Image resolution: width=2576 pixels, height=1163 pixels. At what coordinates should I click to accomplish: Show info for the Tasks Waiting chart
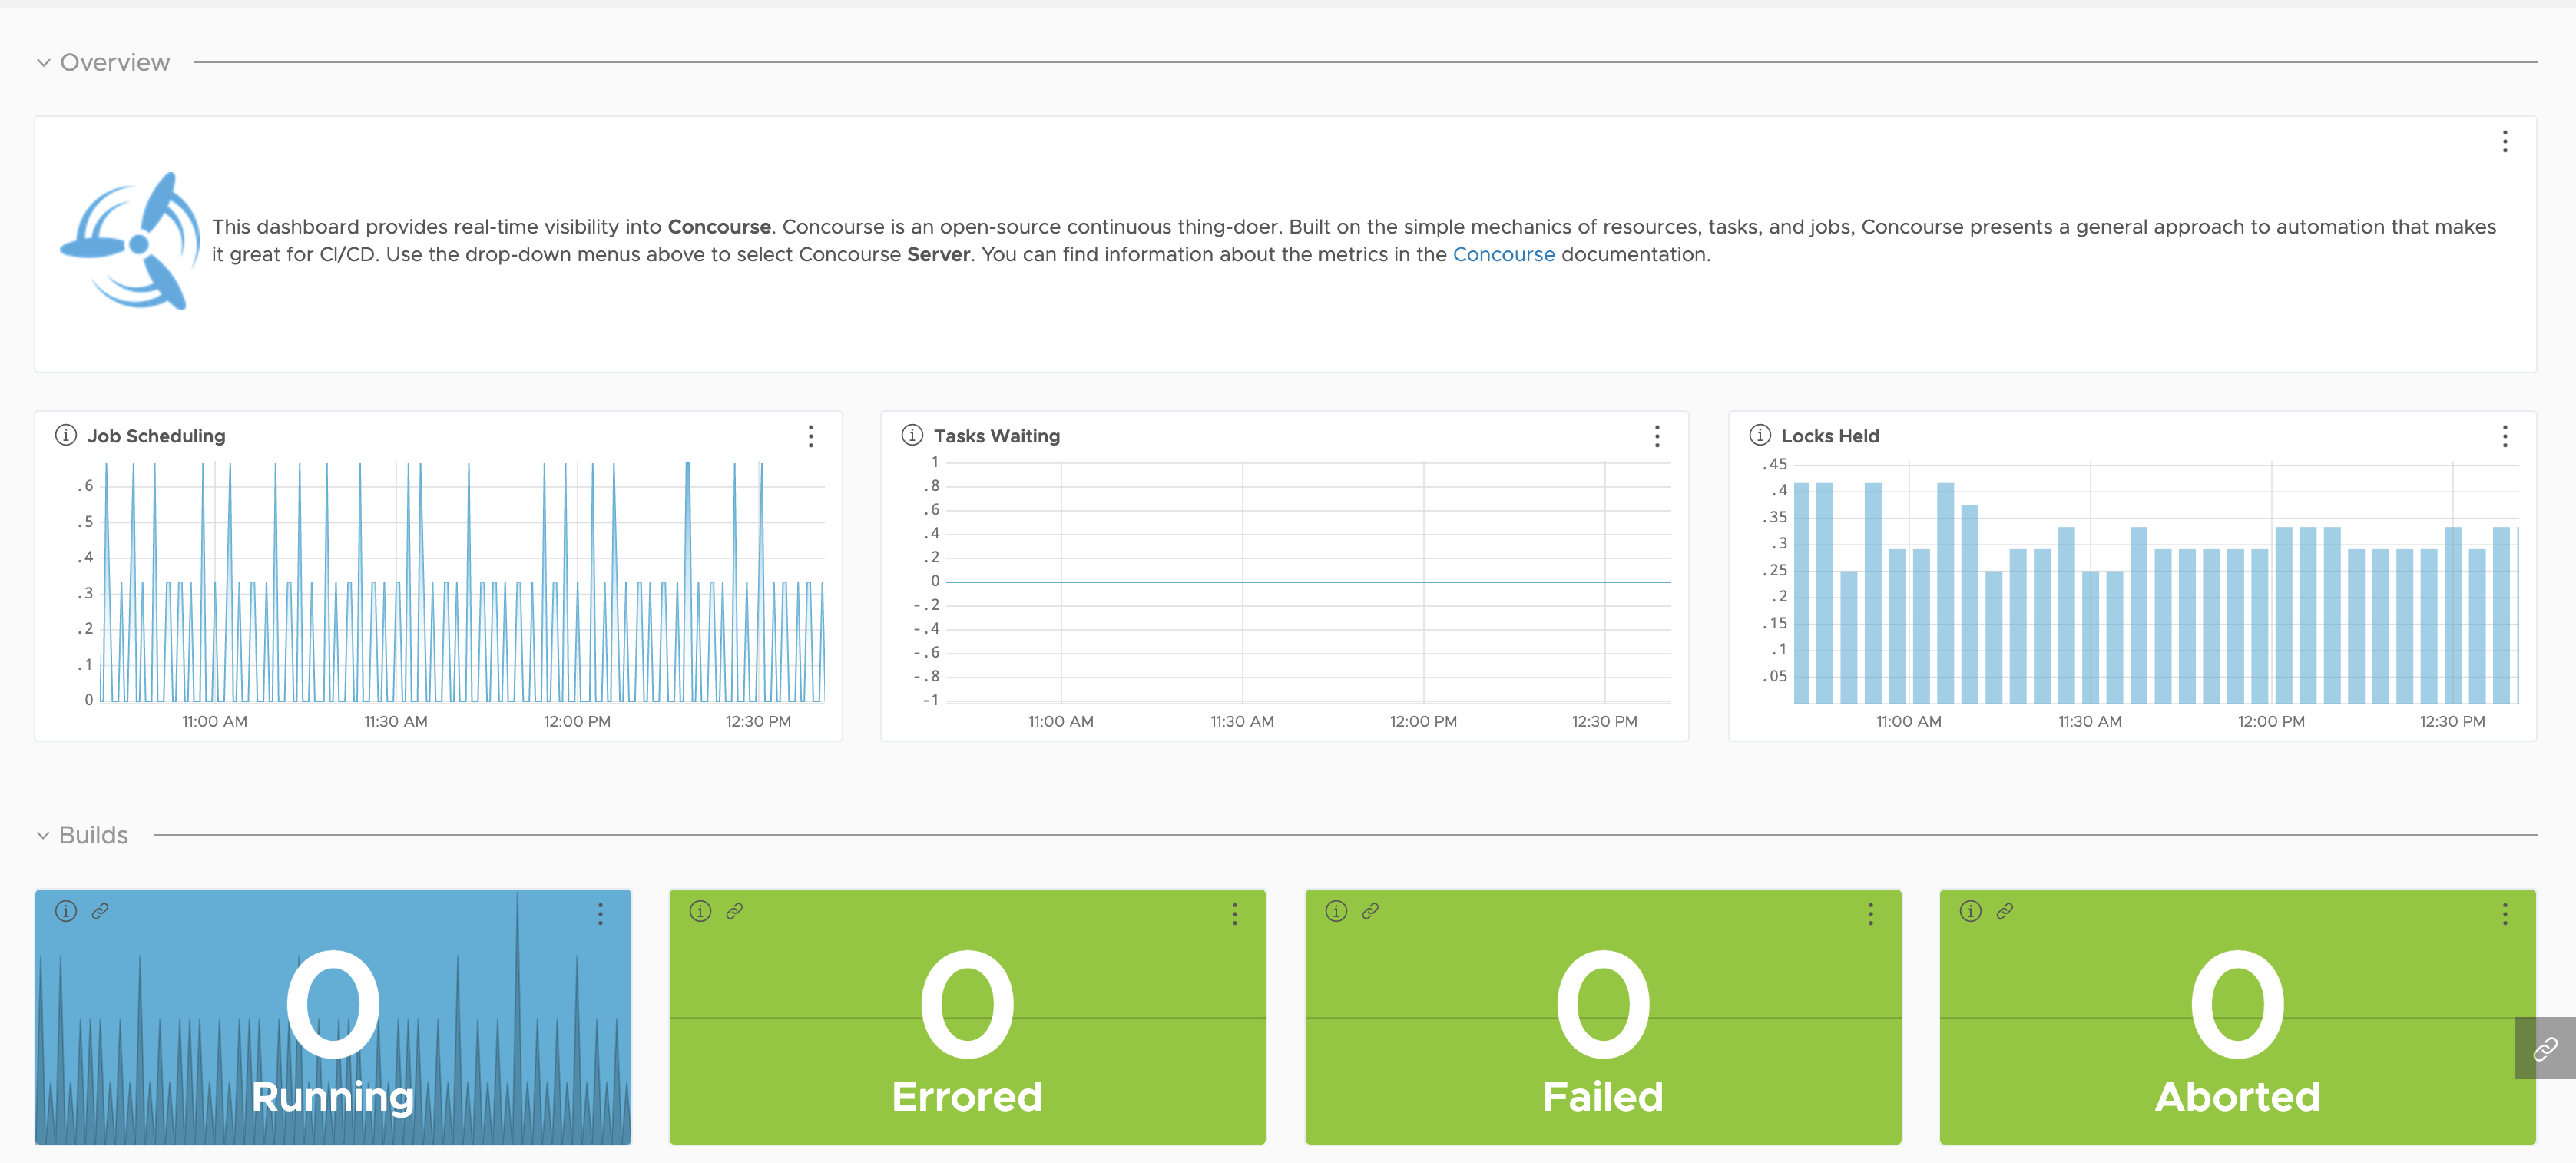pyautogui.click(x=912, y=435)
